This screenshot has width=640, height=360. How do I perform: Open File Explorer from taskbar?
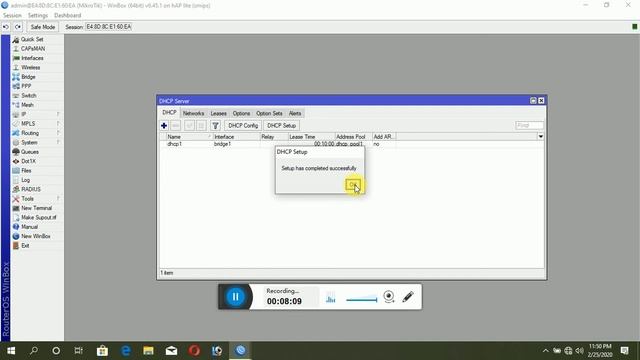point(148,351)
